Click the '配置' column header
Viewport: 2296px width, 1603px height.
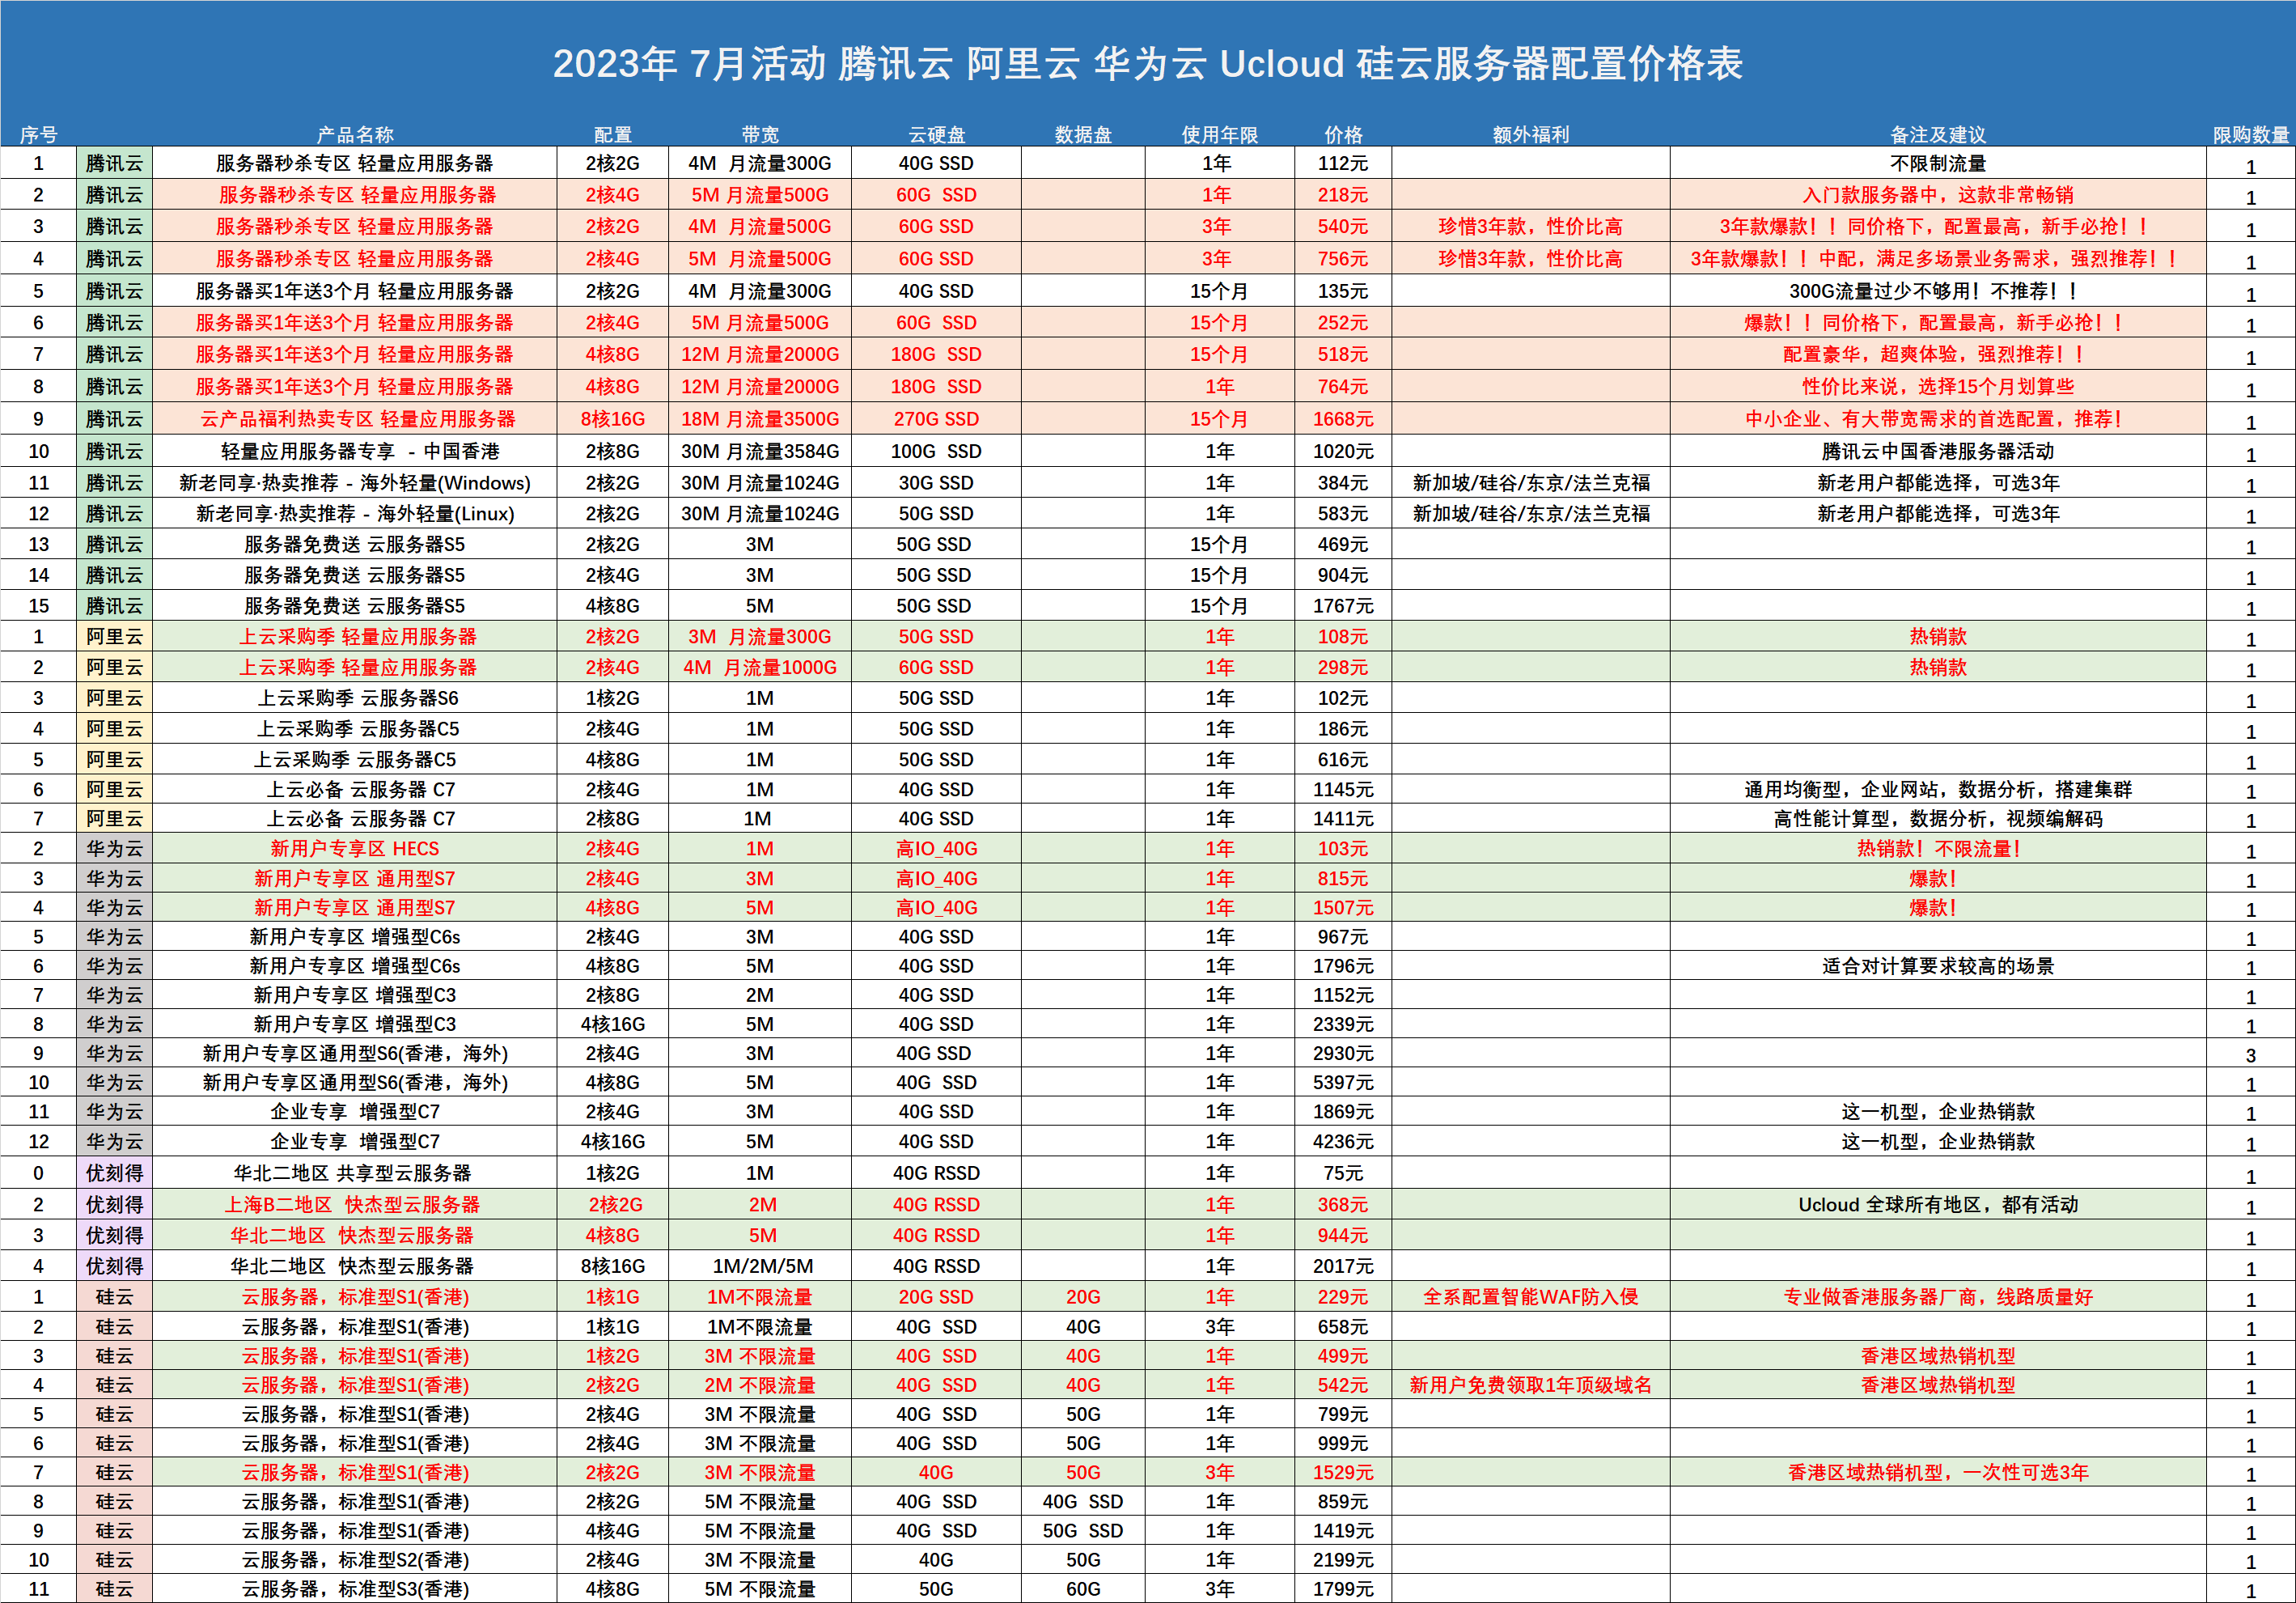pyautogui.click(x=612, y=135)
